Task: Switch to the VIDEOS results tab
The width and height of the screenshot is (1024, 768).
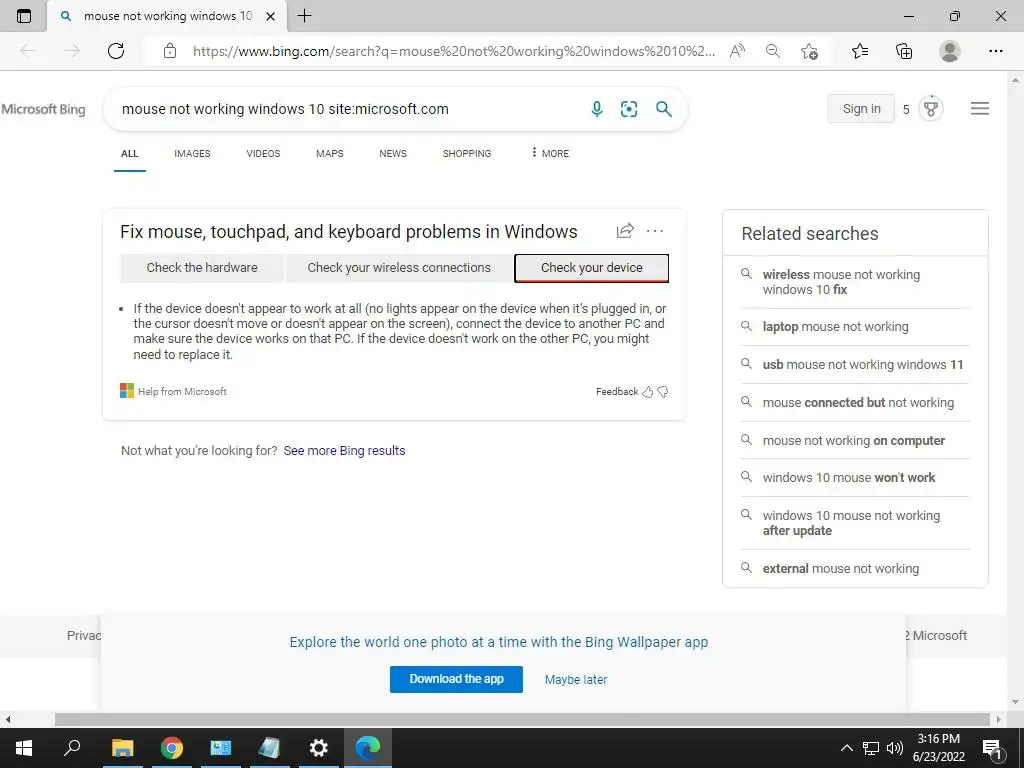Action: click(x=263, y=153)
